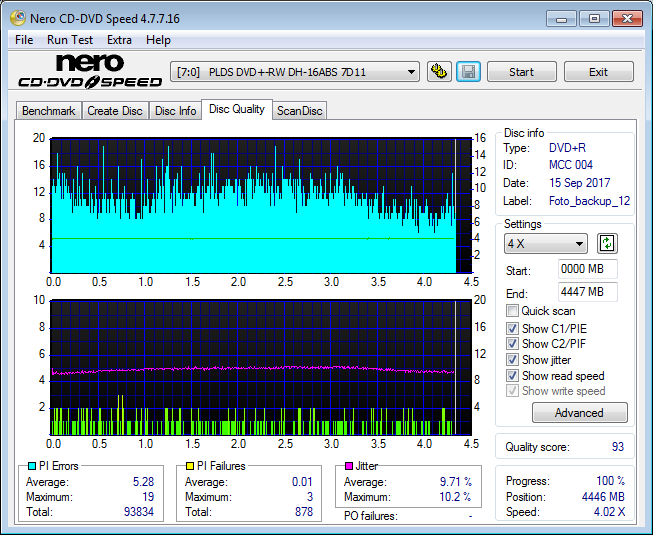Click the greyed Show write speed checkbox
Viewport: 653px width, 535px height.
tap(512, 391)
